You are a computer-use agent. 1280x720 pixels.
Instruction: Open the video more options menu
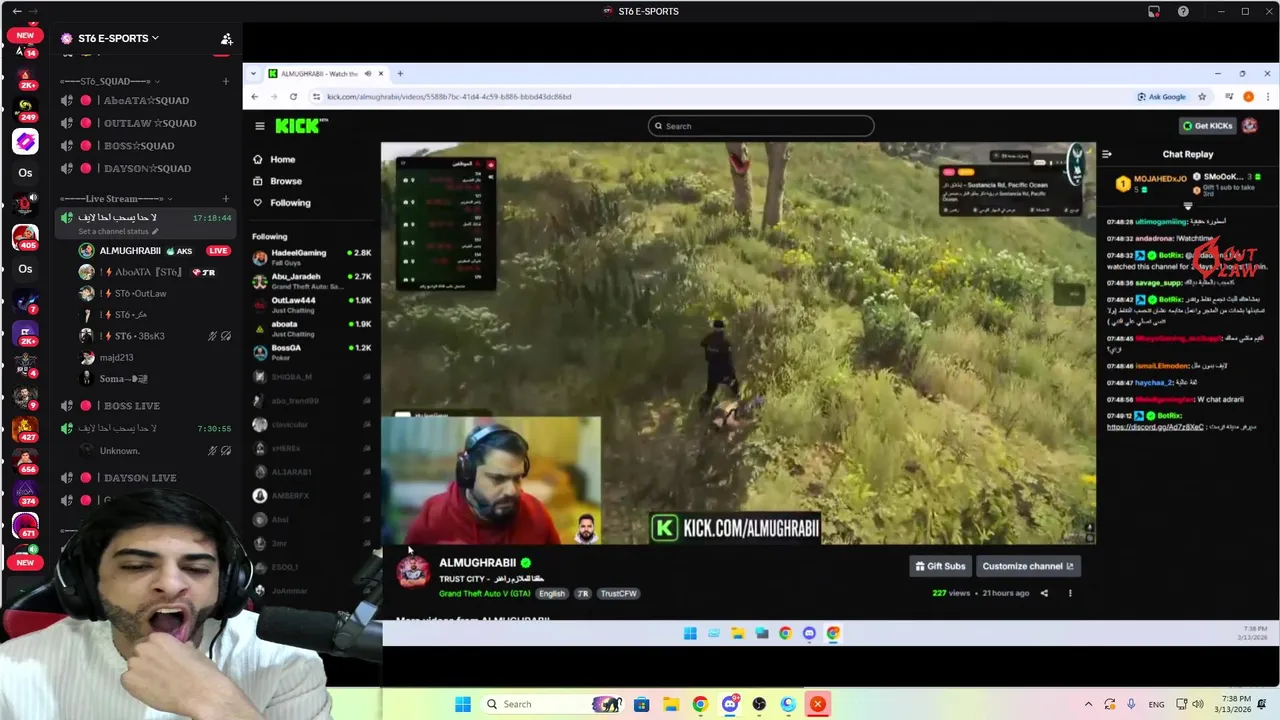pos(1070,593)
